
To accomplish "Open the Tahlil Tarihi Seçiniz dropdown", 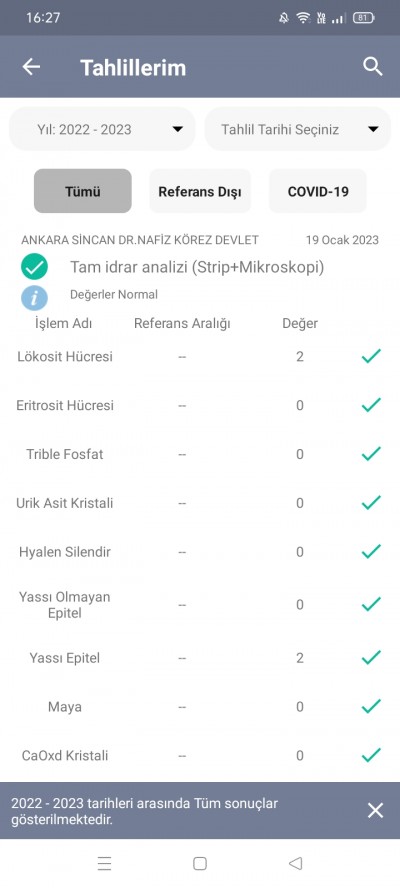I will (x=297, y=129).
